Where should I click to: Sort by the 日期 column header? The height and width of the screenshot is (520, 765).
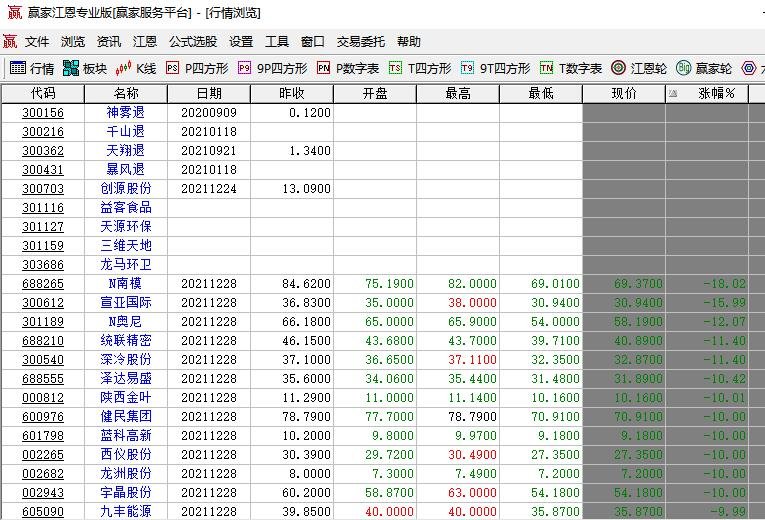209,94
